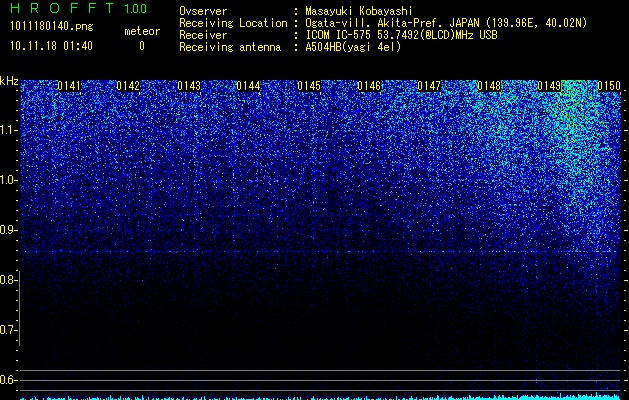Click the 0.9 frequency axis label
The width and height of the screenshot is (629, 400).
tap(8, 230)
